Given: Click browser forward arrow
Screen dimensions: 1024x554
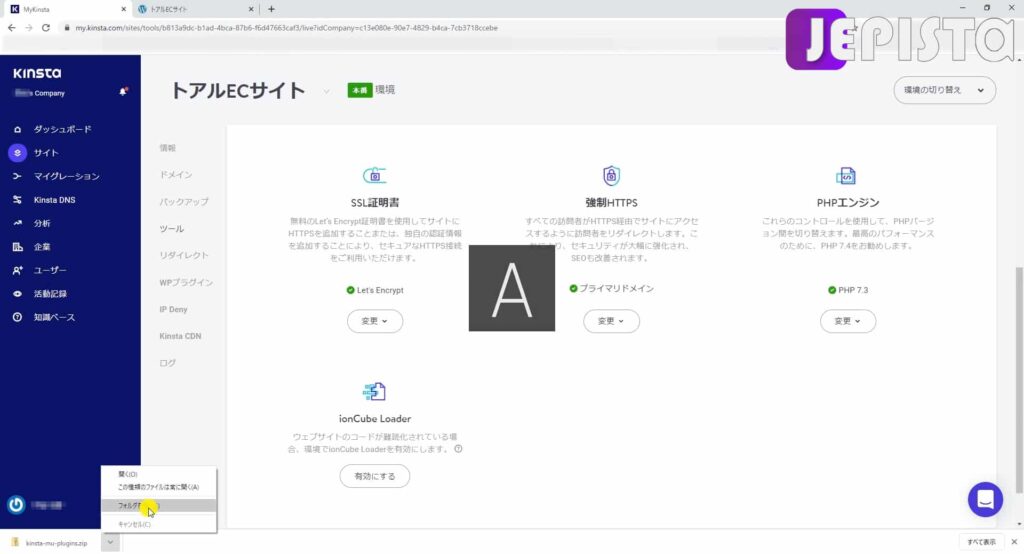Looking at the screenshot, I should [28, 28].
